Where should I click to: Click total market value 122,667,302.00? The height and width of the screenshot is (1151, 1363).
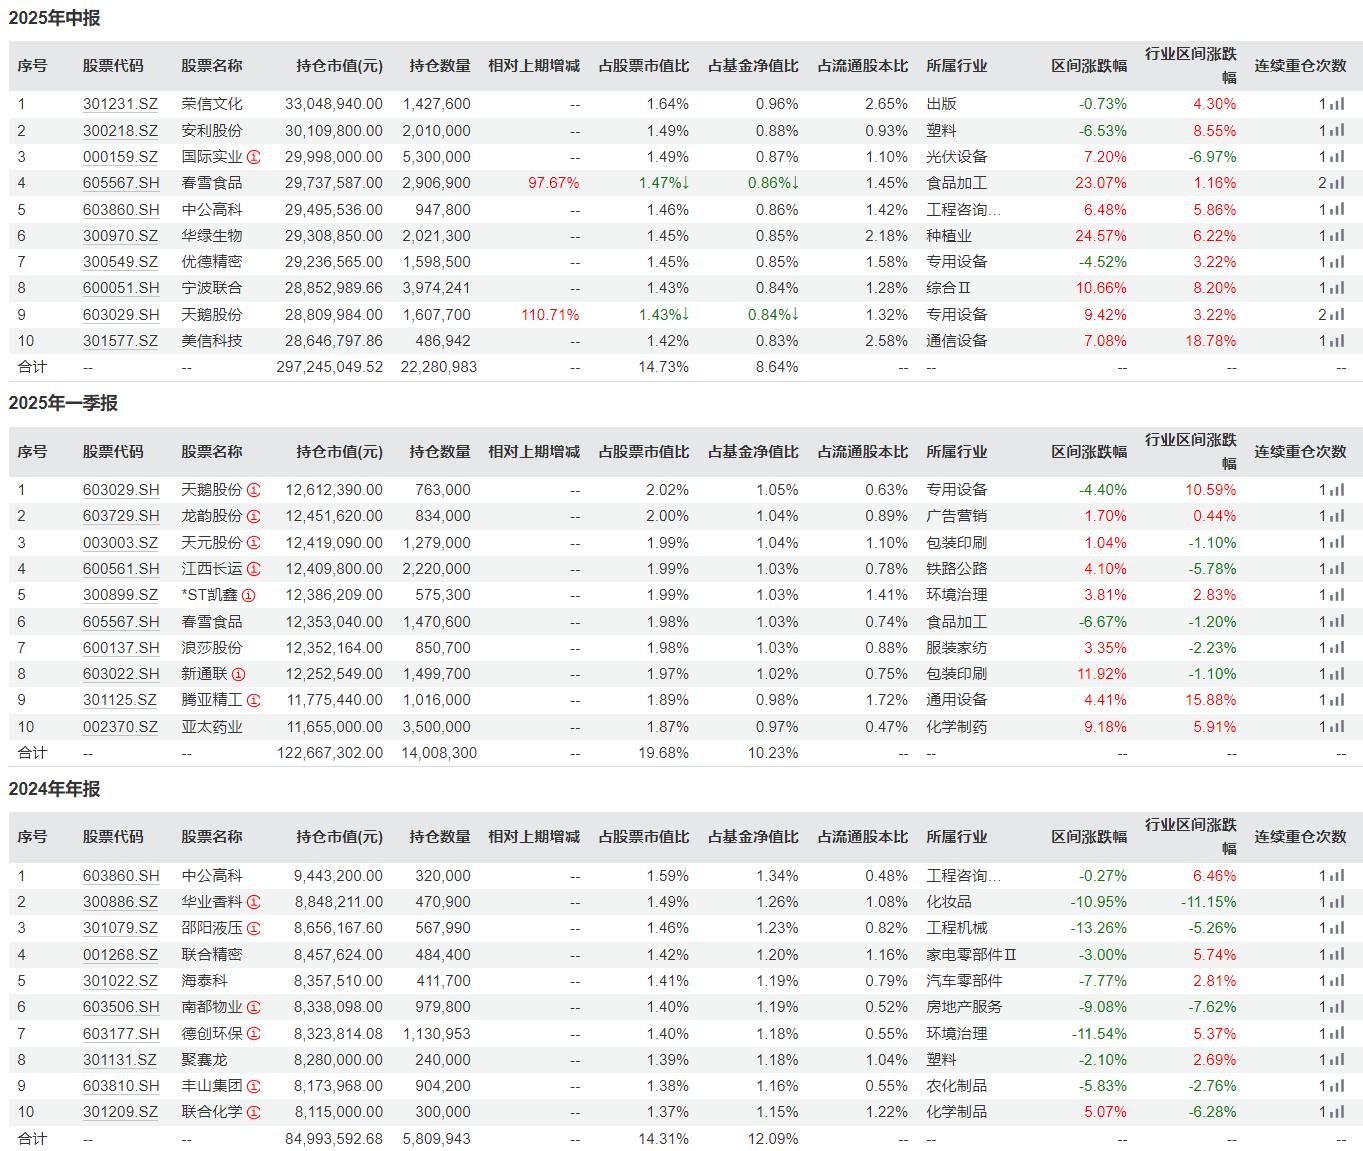(330, 753)
